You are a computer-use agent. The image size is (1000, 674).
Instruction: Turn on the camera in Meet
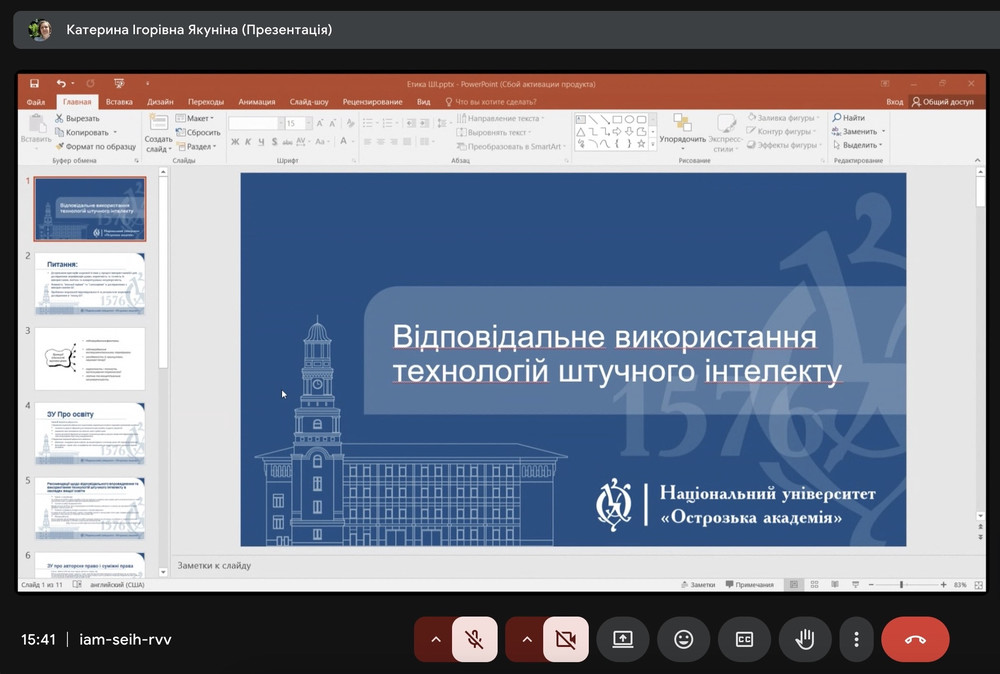pyautogui.click(x=565, y=639)
